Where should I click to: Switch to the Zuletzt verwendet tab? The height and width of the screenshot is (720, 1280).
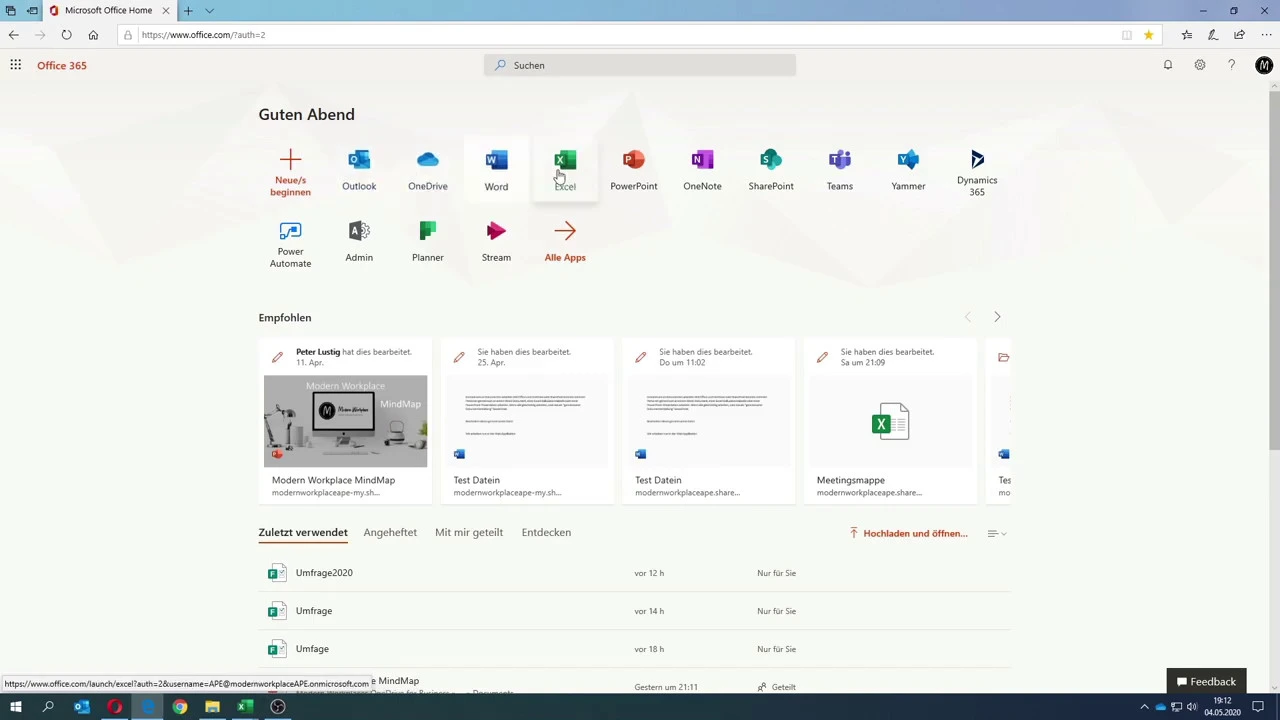[x=303, y=532]
